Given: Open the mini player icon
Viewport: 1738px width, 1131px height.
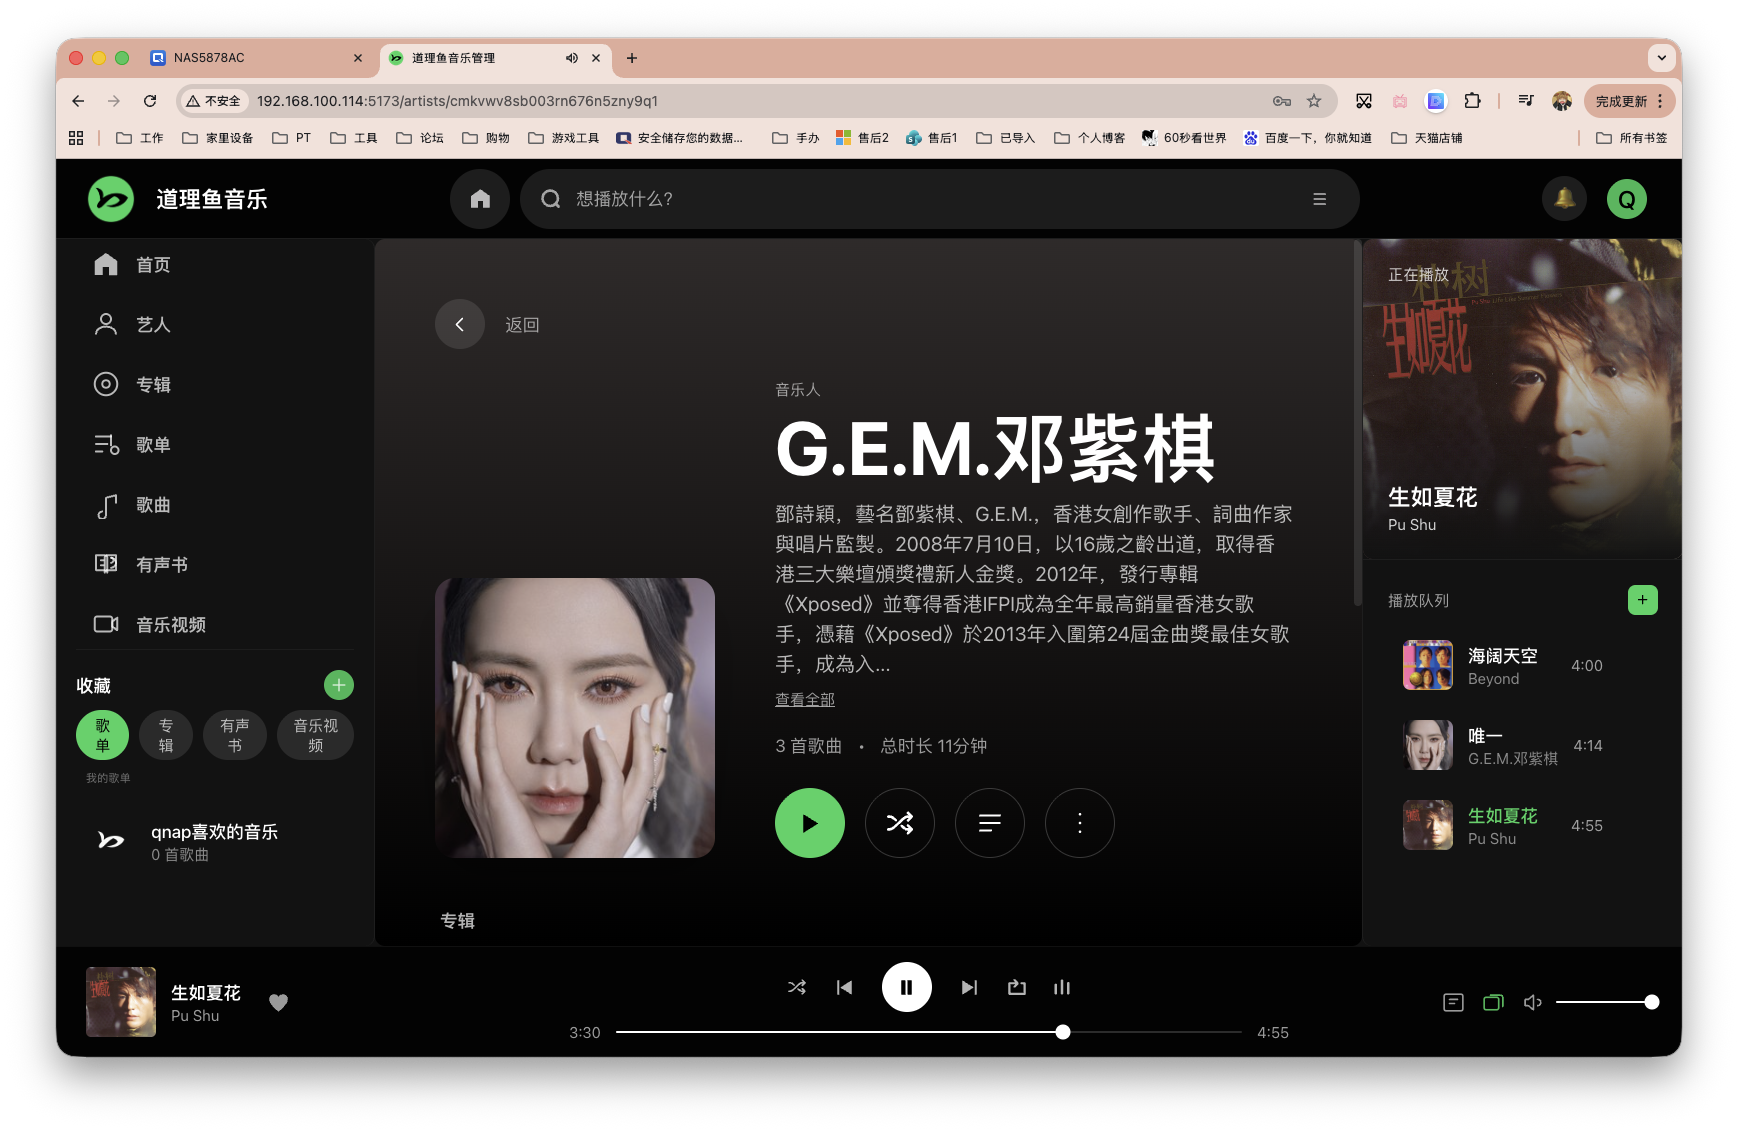Looking at the screenshot, I should (1493, 1001).
